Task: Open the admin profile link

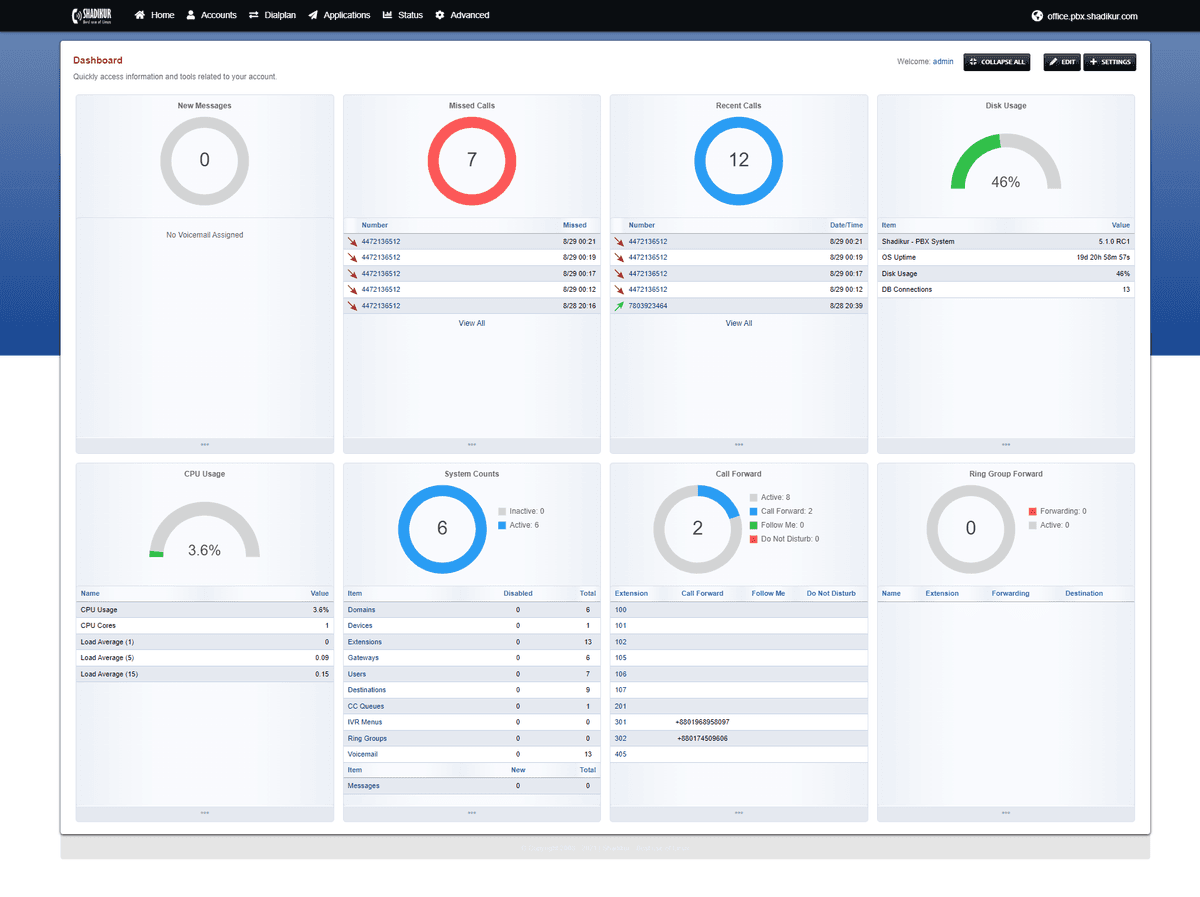Action: click(942, 61)
